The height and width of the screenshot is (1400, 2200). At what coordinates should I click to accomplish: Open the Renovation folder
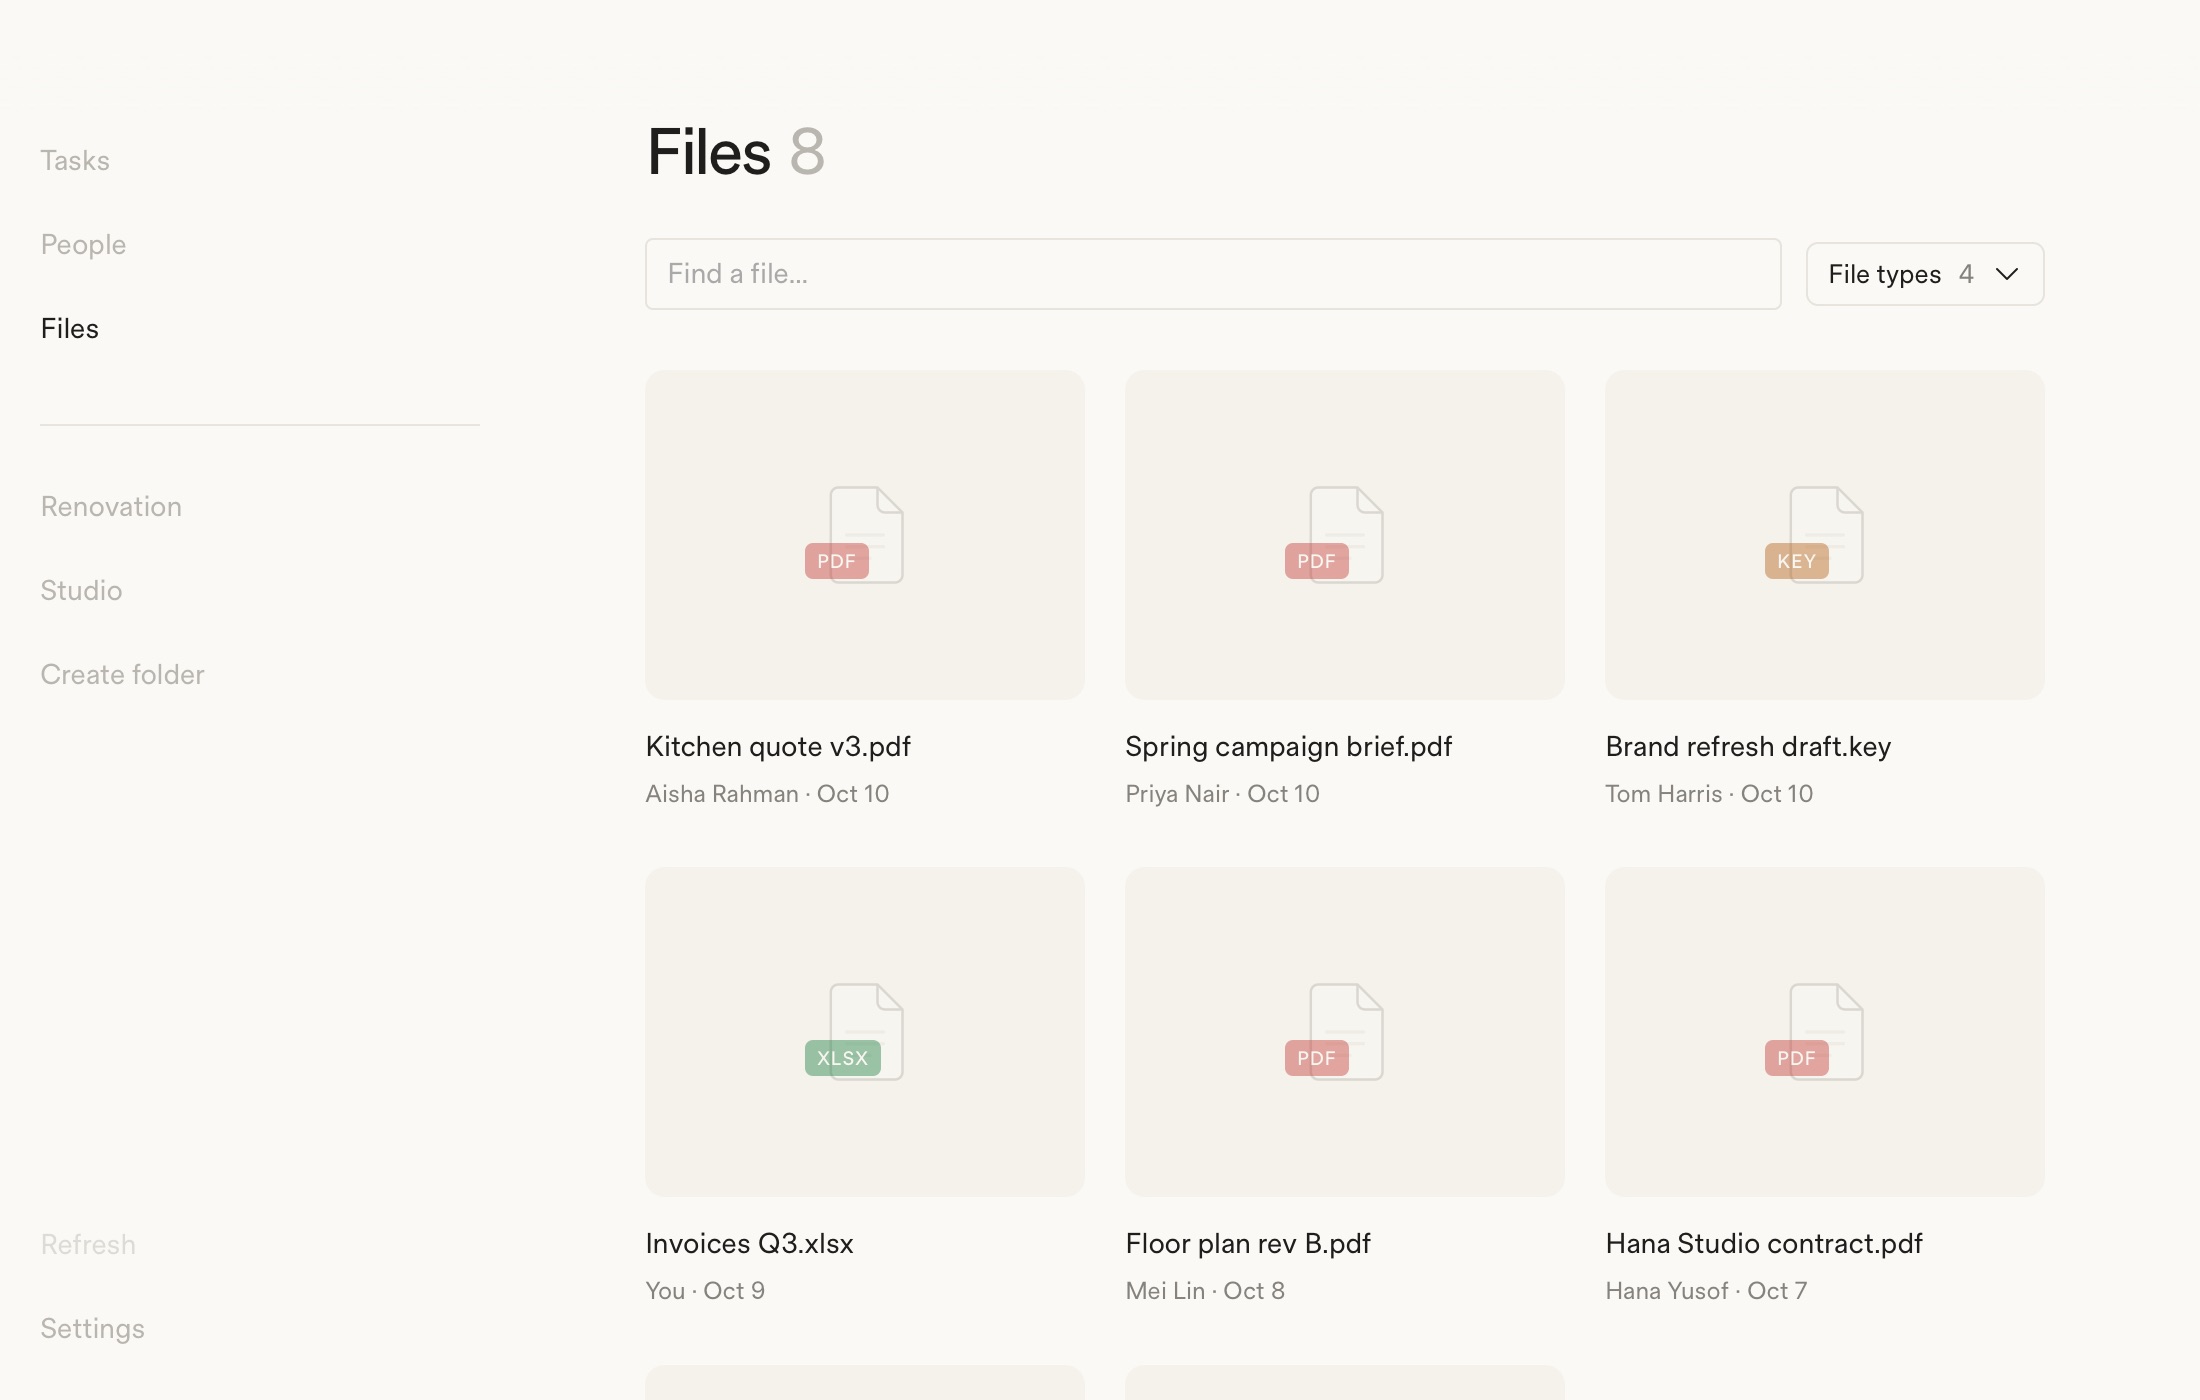(x=111, y=507)
